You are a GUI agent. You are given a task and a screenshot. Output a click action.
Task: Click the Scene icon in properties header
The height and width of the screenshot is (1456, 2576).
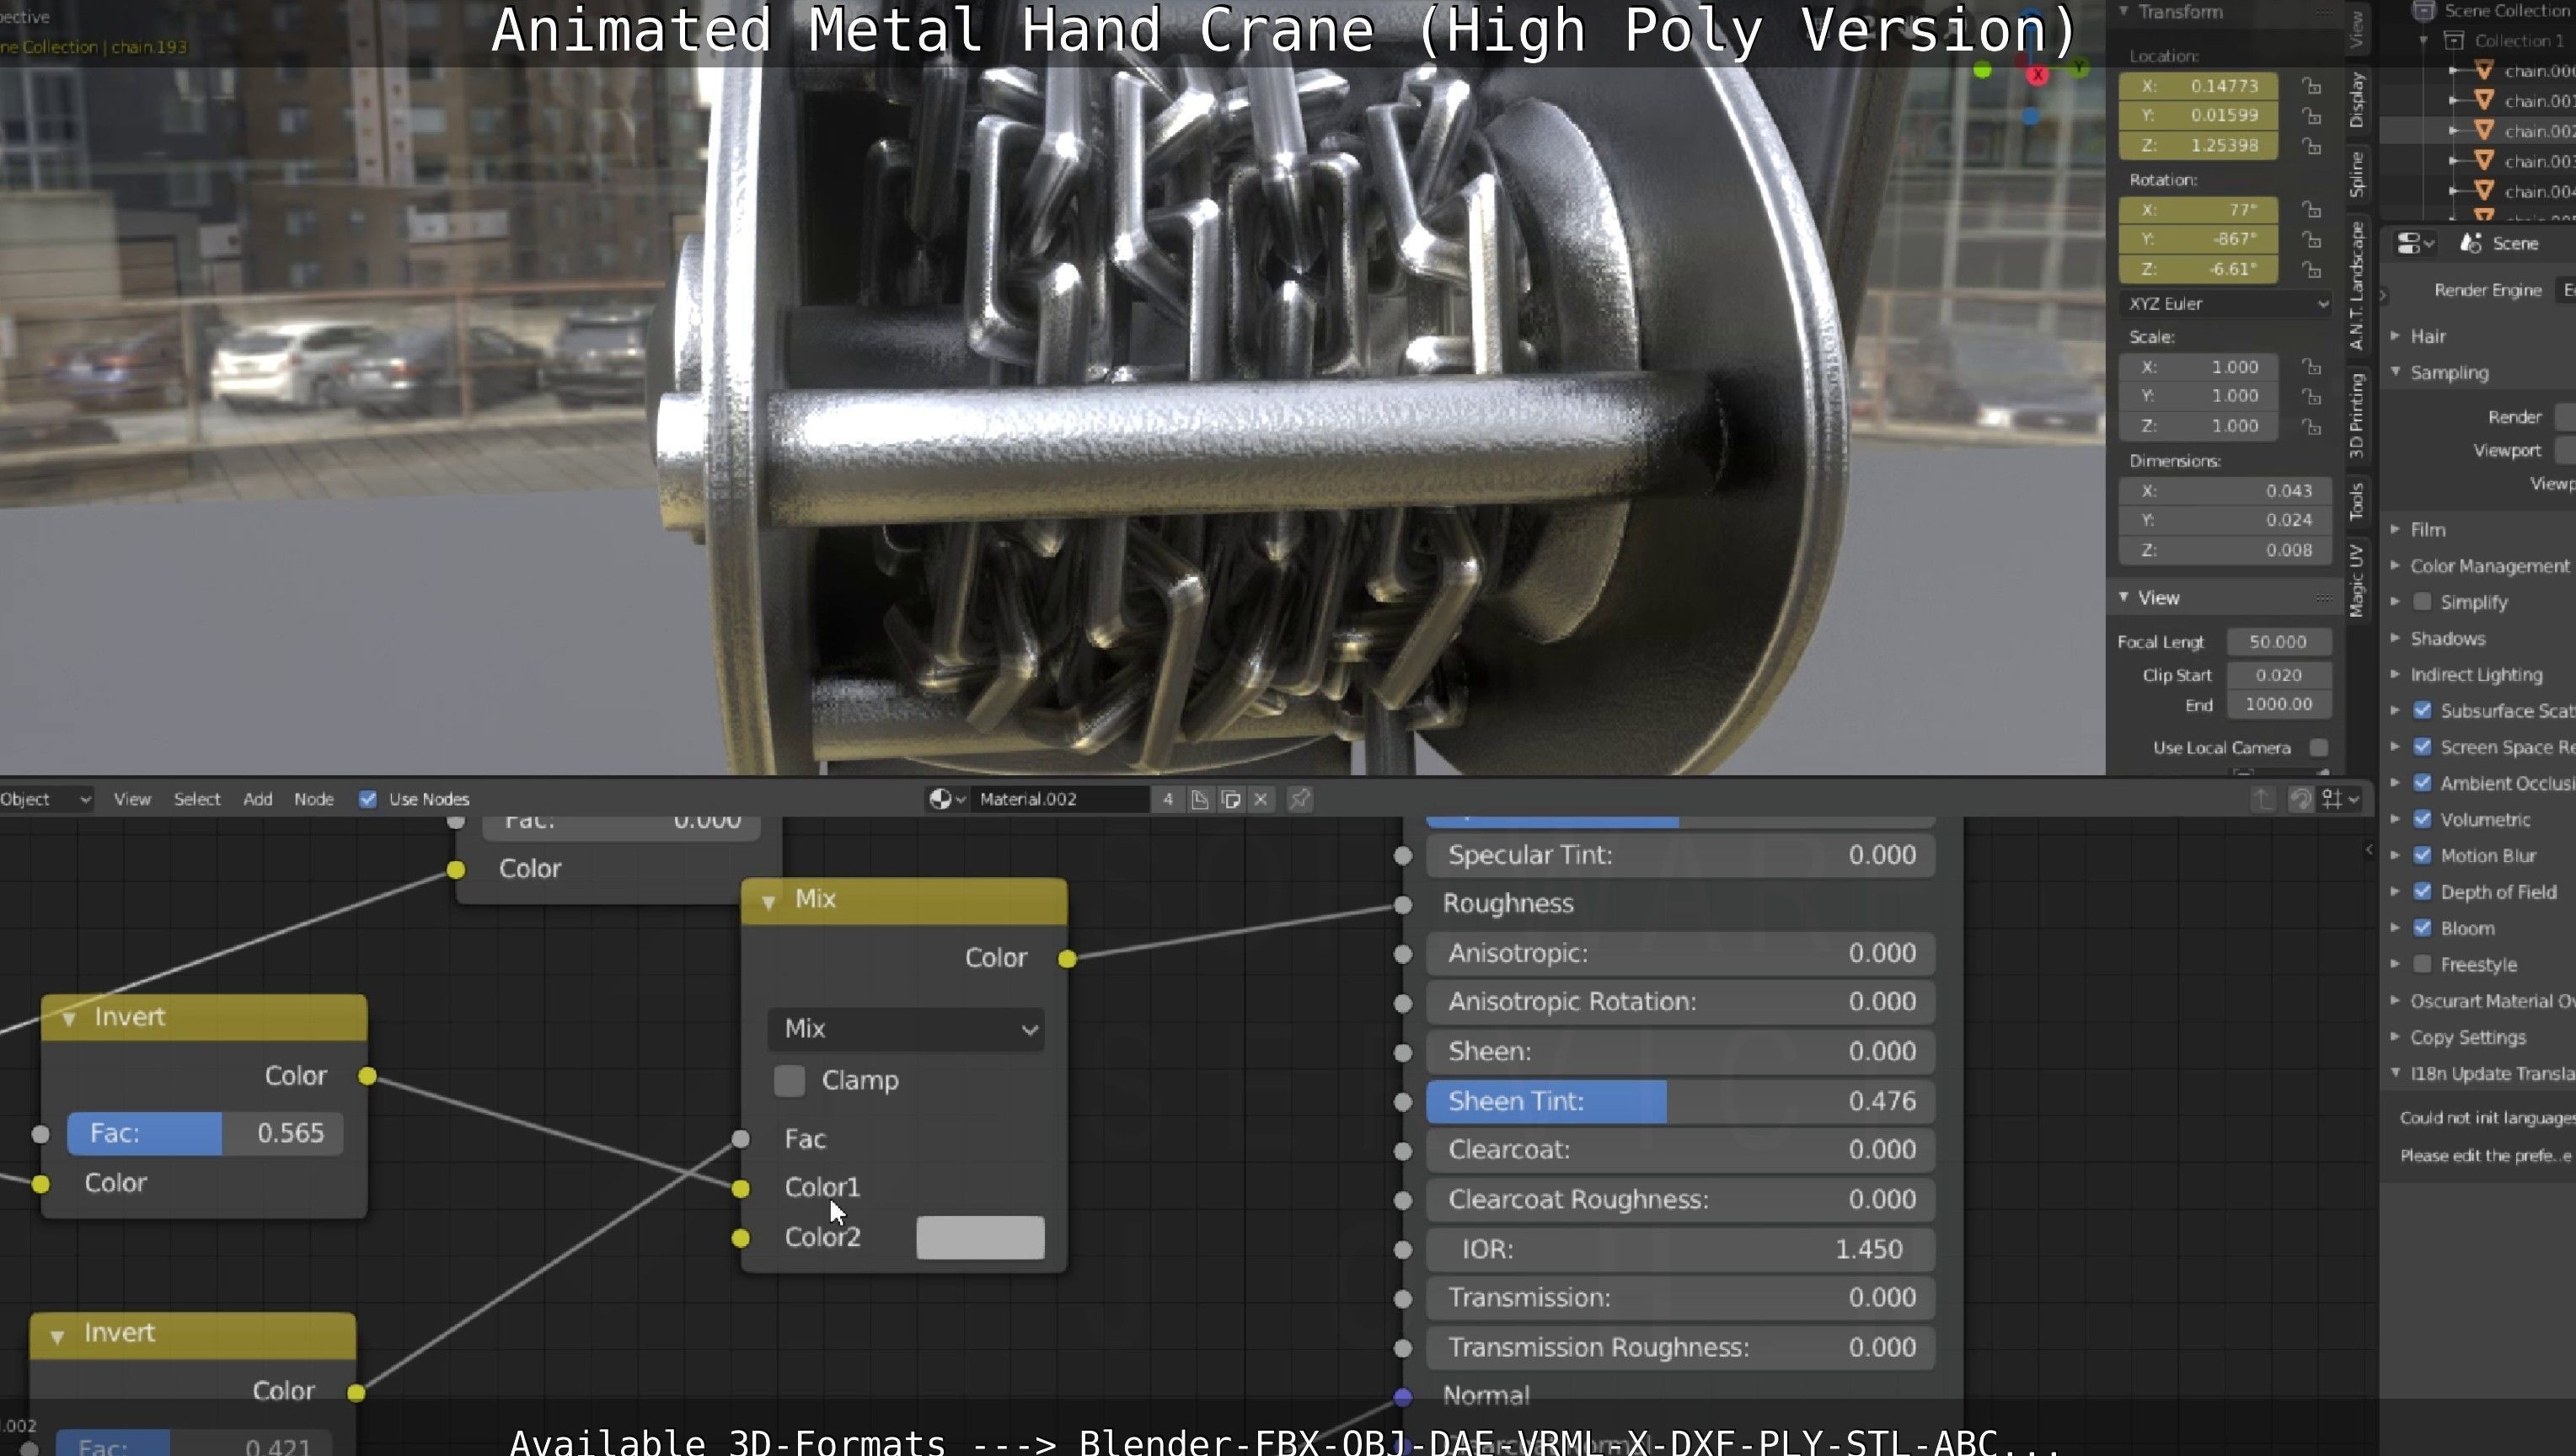(2471, 244)
